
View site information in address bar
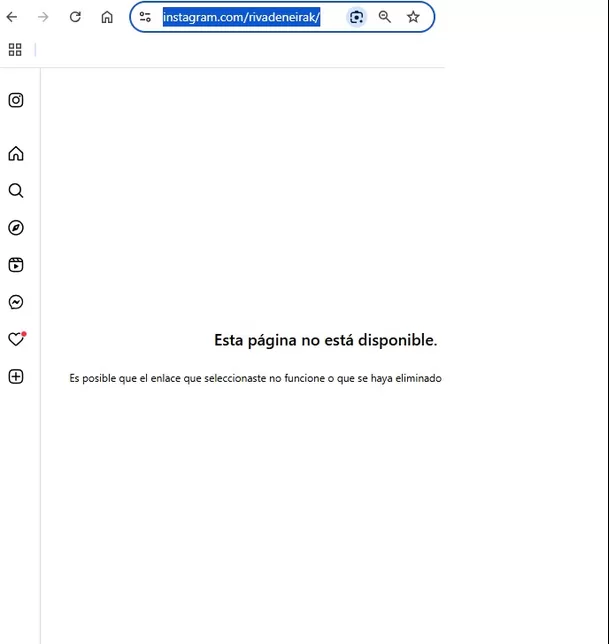click(145, 17)
